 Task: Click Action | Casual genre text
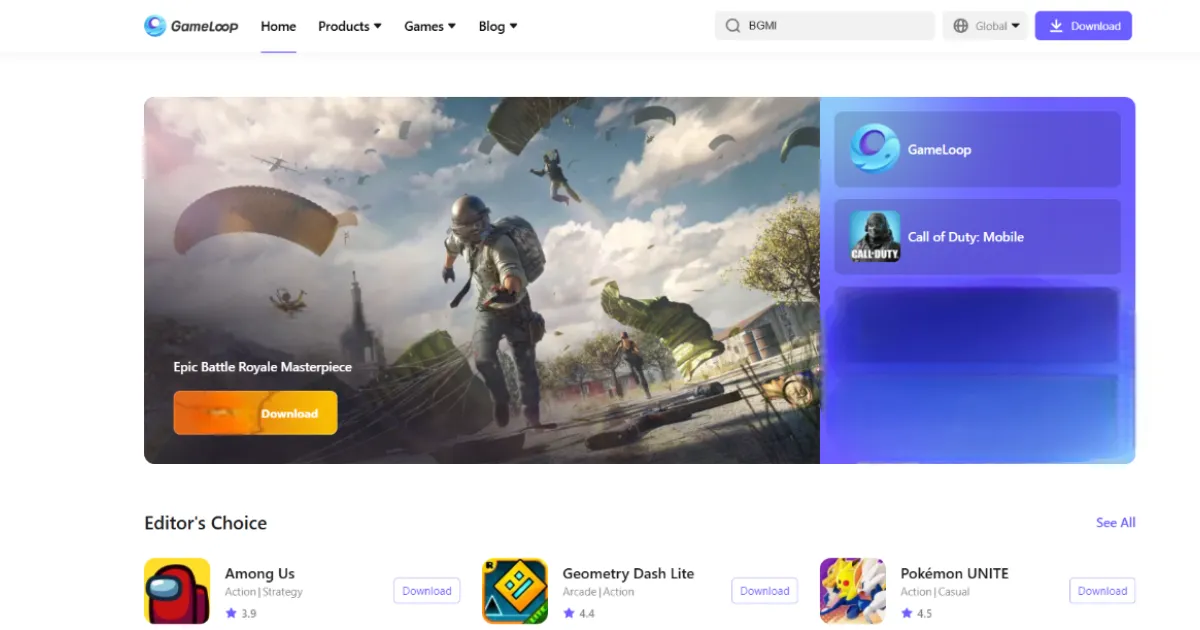tap(936, 592)
